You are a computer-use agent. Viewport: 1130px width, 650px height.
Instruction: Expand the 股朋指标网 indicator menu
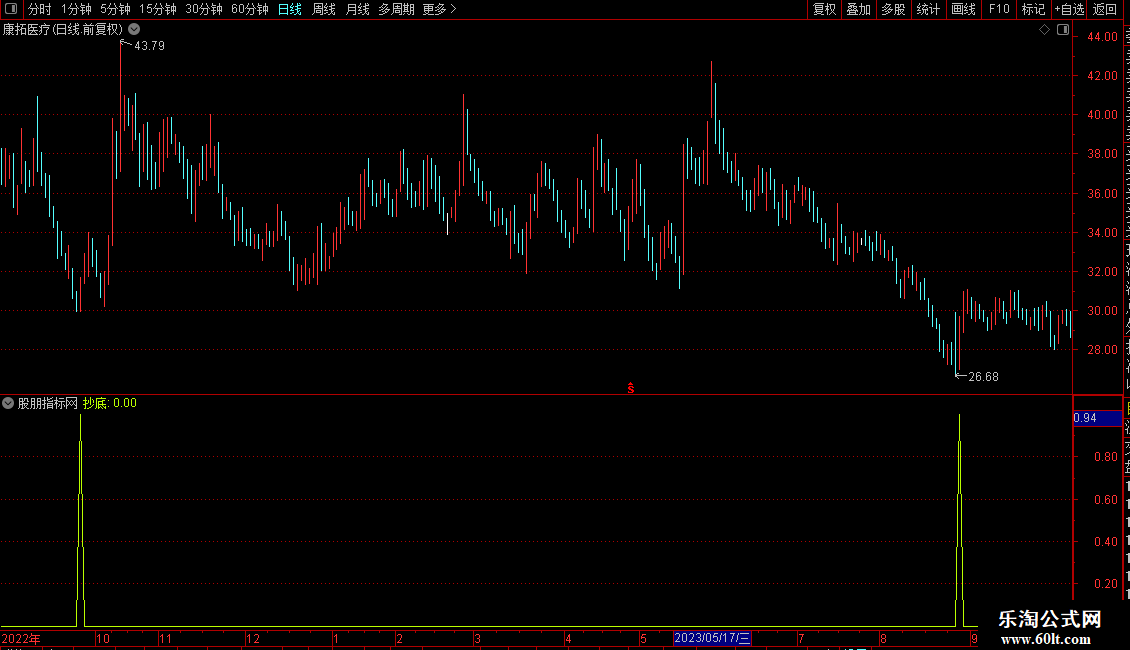click(x=8, y=403)
